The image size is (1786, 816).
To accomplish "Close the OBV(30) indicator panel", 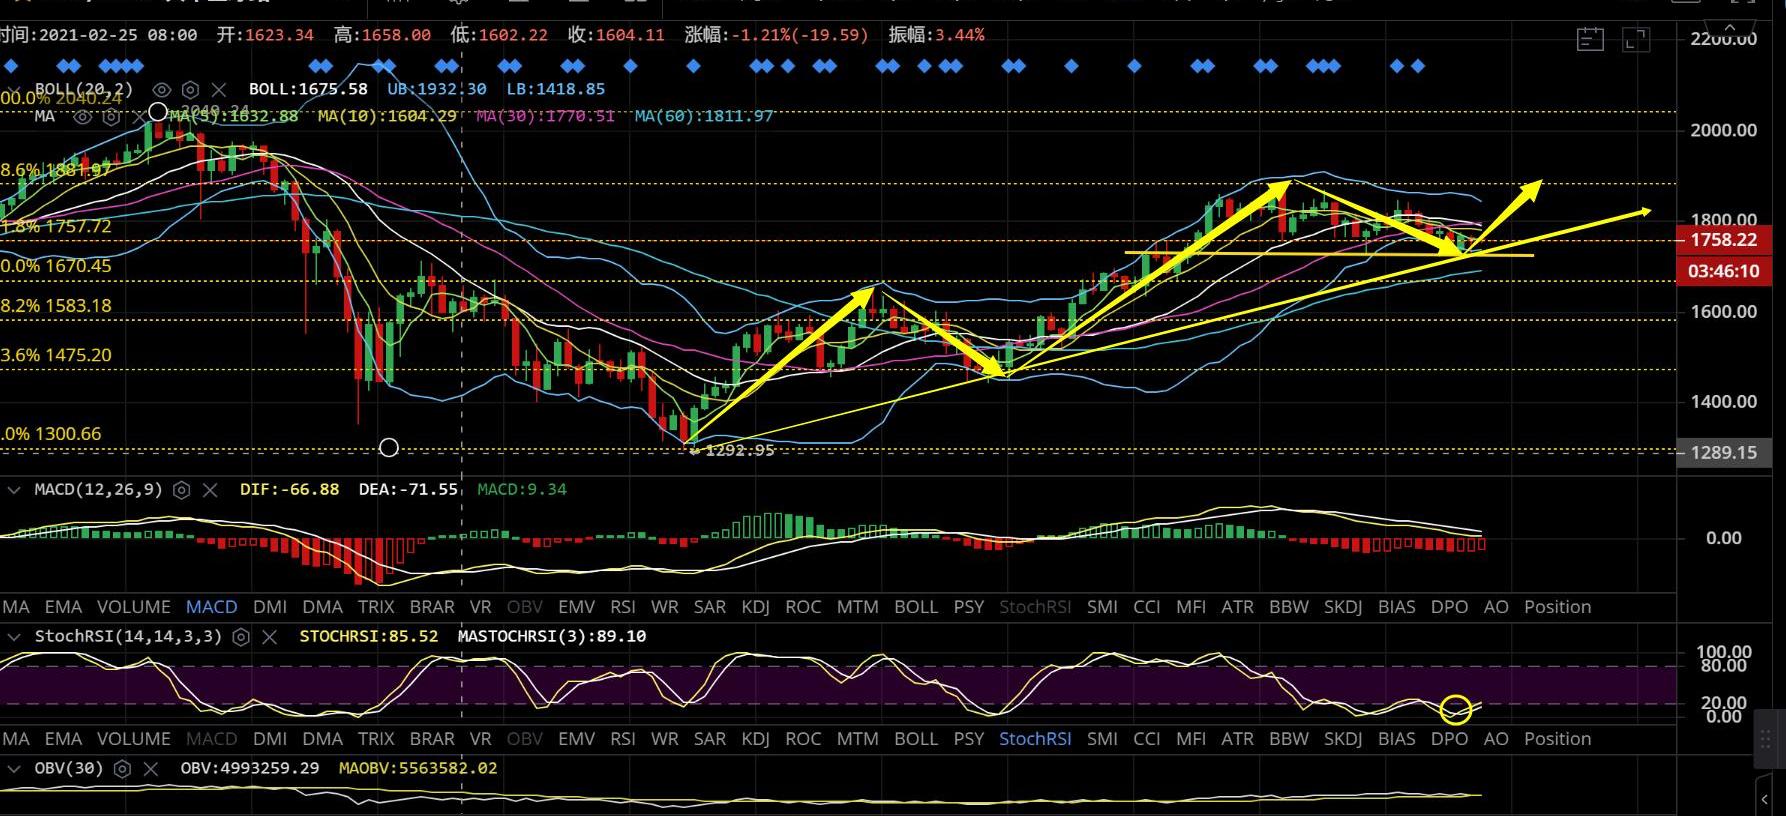I will (151, 769).
